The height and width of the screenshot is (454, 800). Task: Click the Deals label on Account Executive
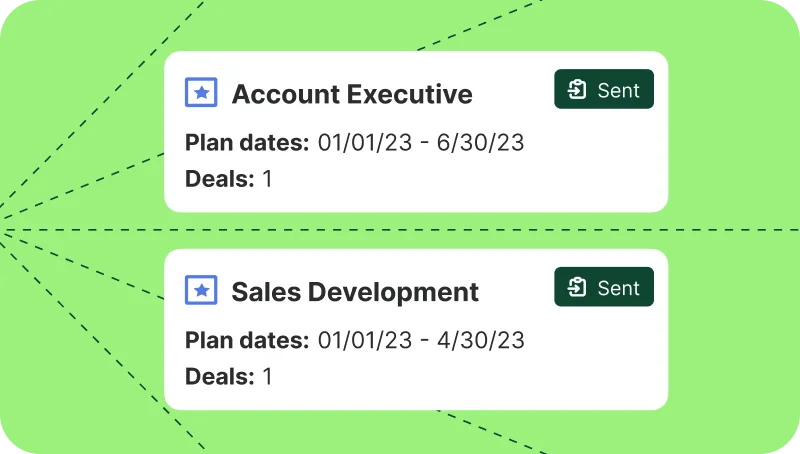click(220, 179)
